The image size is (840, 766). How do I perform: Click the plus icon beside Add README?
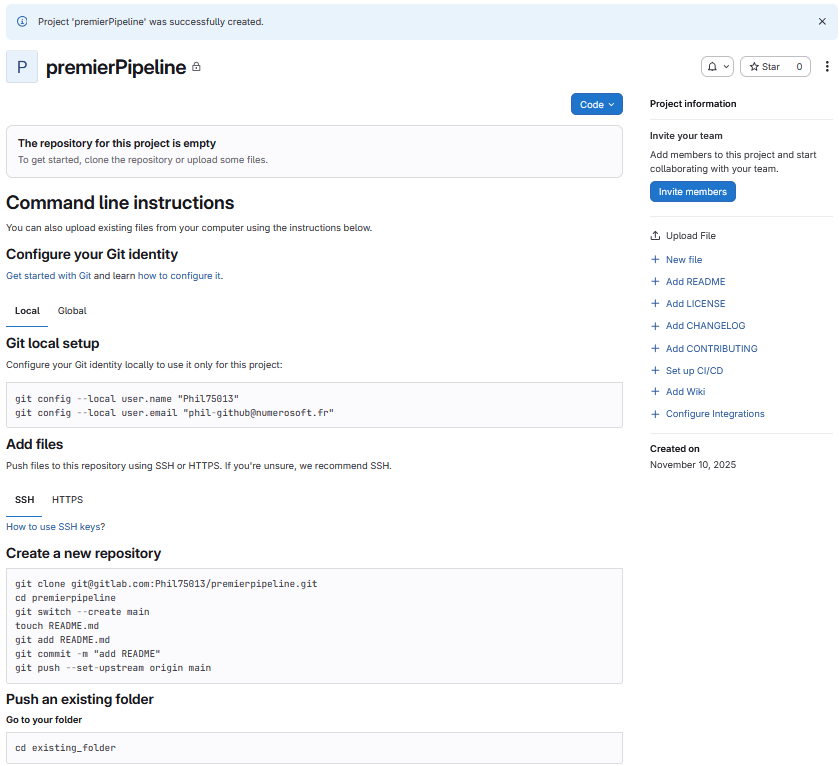click(x=656, y=282)
